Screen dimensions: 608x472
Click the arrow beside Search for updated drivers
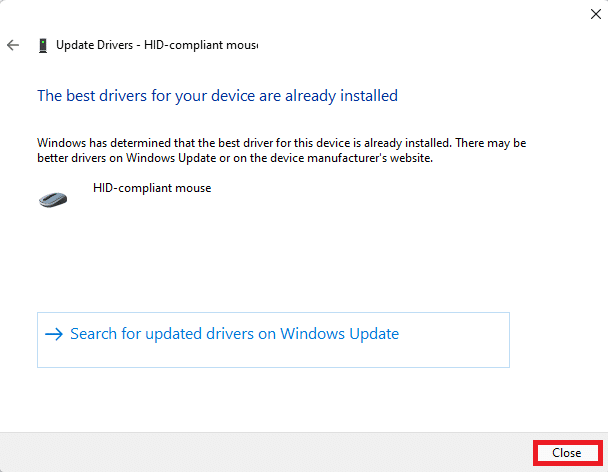54,334
